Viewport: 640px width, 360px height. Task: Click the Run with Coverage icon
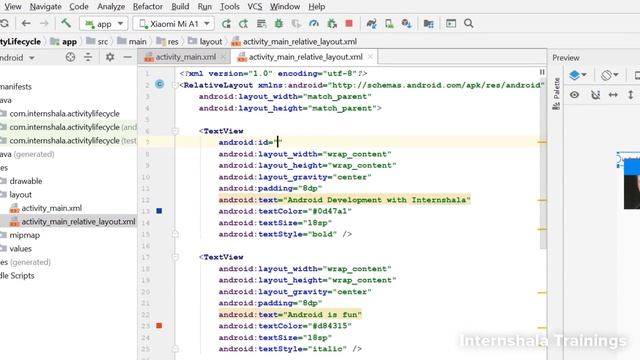coord(296,24)
